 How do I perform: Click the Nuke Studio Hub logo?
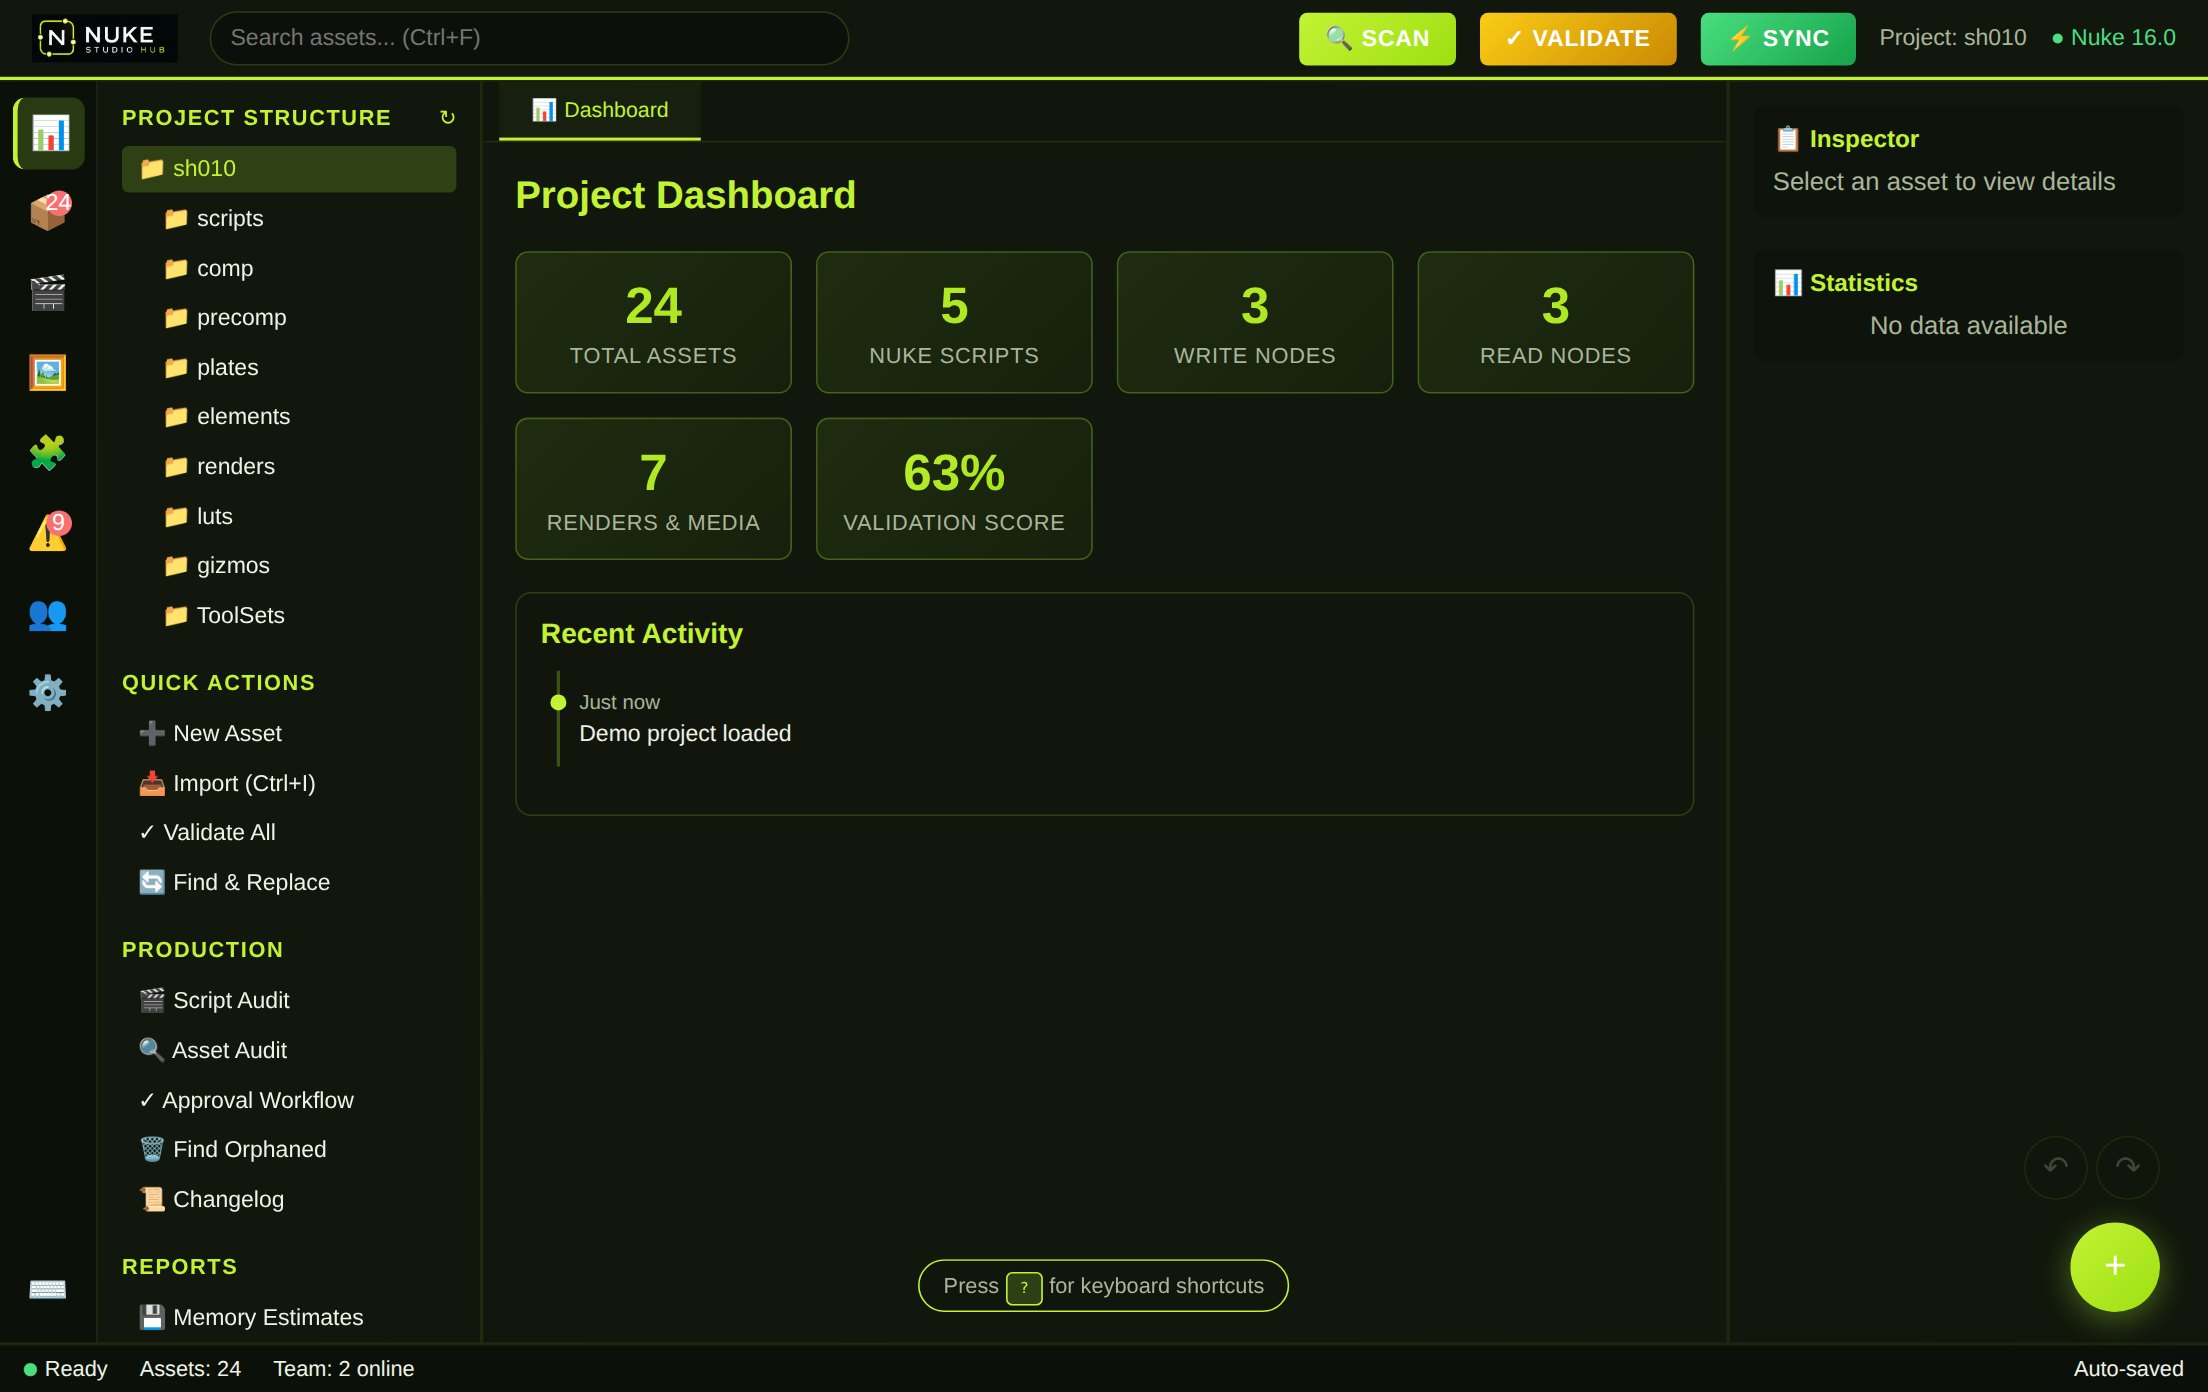[104, 38]
